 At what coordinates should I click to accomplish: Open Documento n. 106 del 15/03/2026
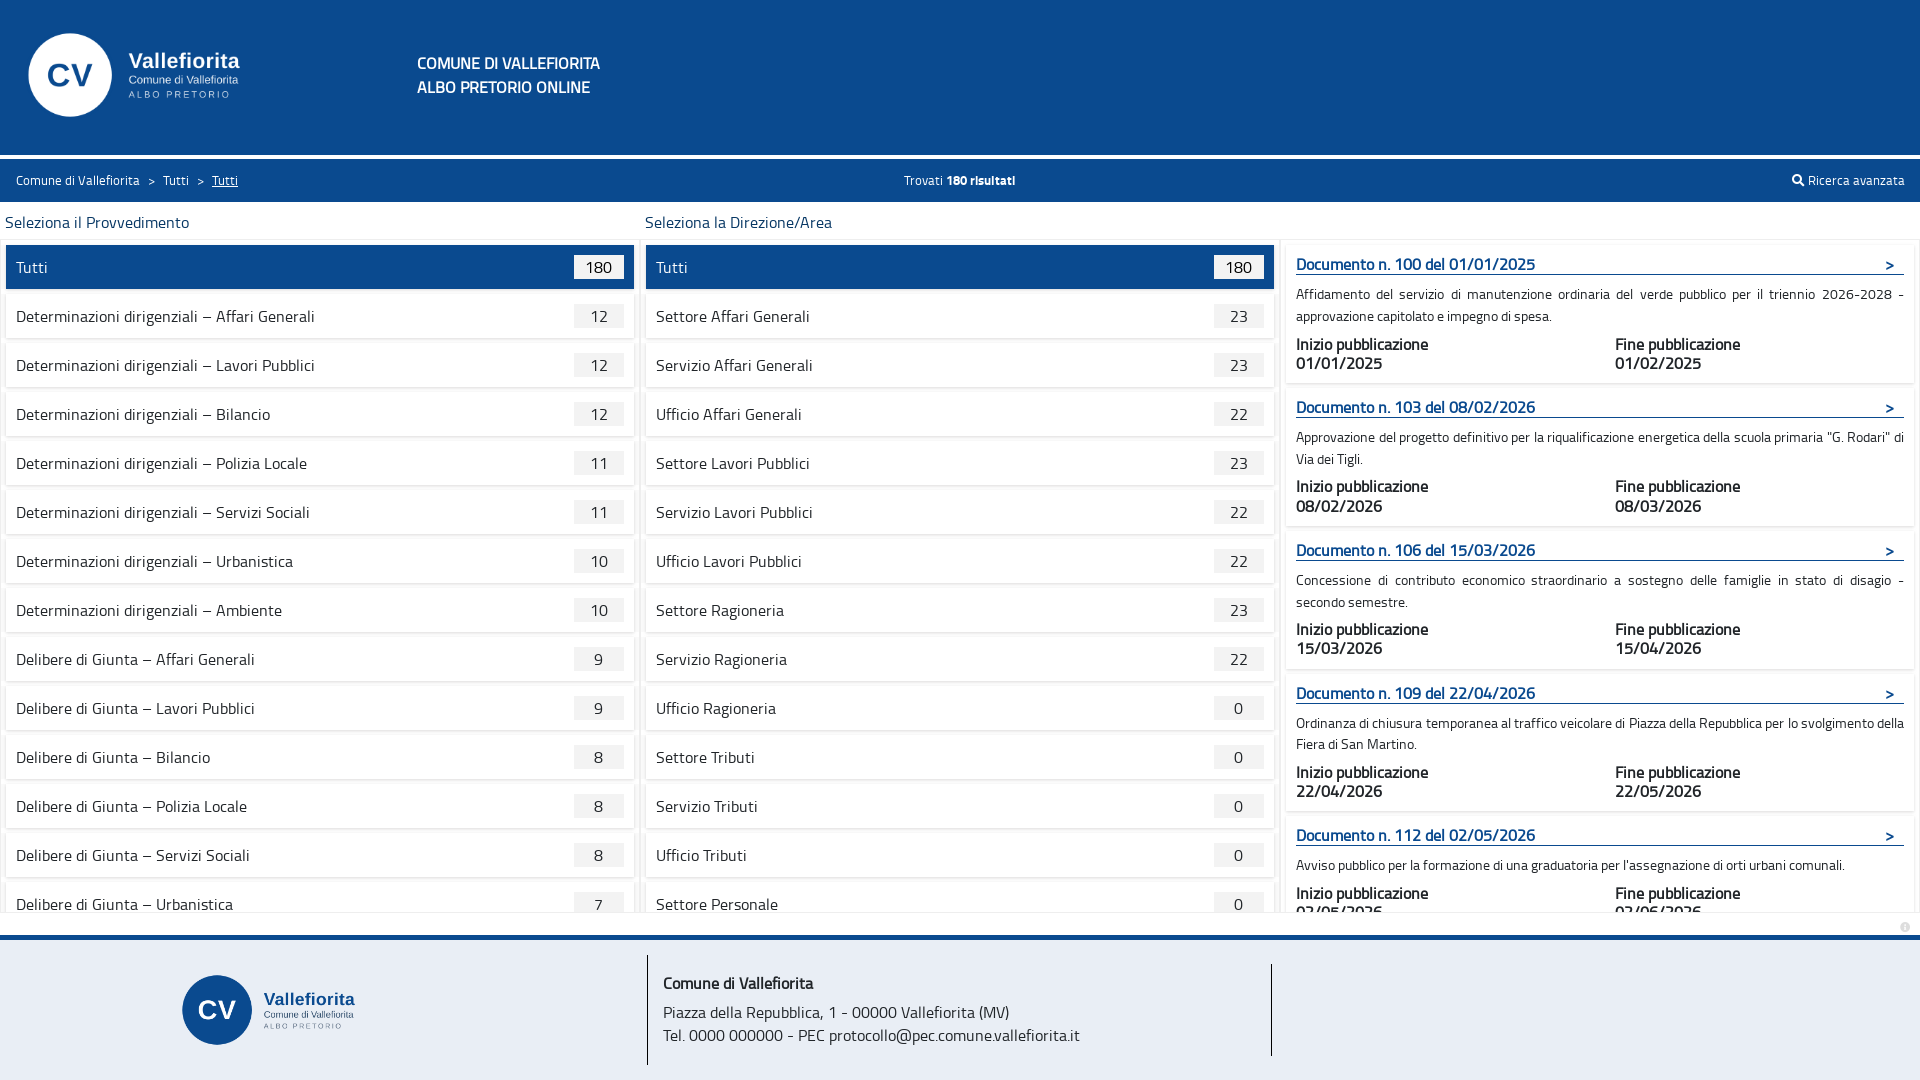pyautogui.click(x=1415, y=550)
